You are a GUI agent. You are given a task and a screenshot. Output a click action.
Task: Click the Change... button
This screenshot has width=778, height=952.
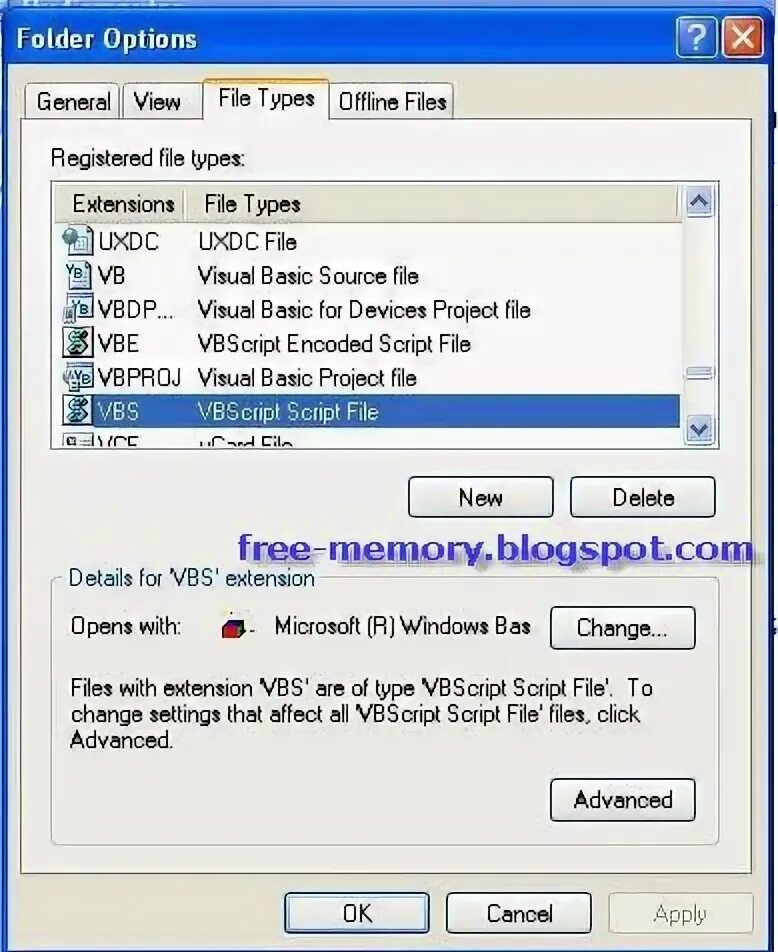coord(623,628)
